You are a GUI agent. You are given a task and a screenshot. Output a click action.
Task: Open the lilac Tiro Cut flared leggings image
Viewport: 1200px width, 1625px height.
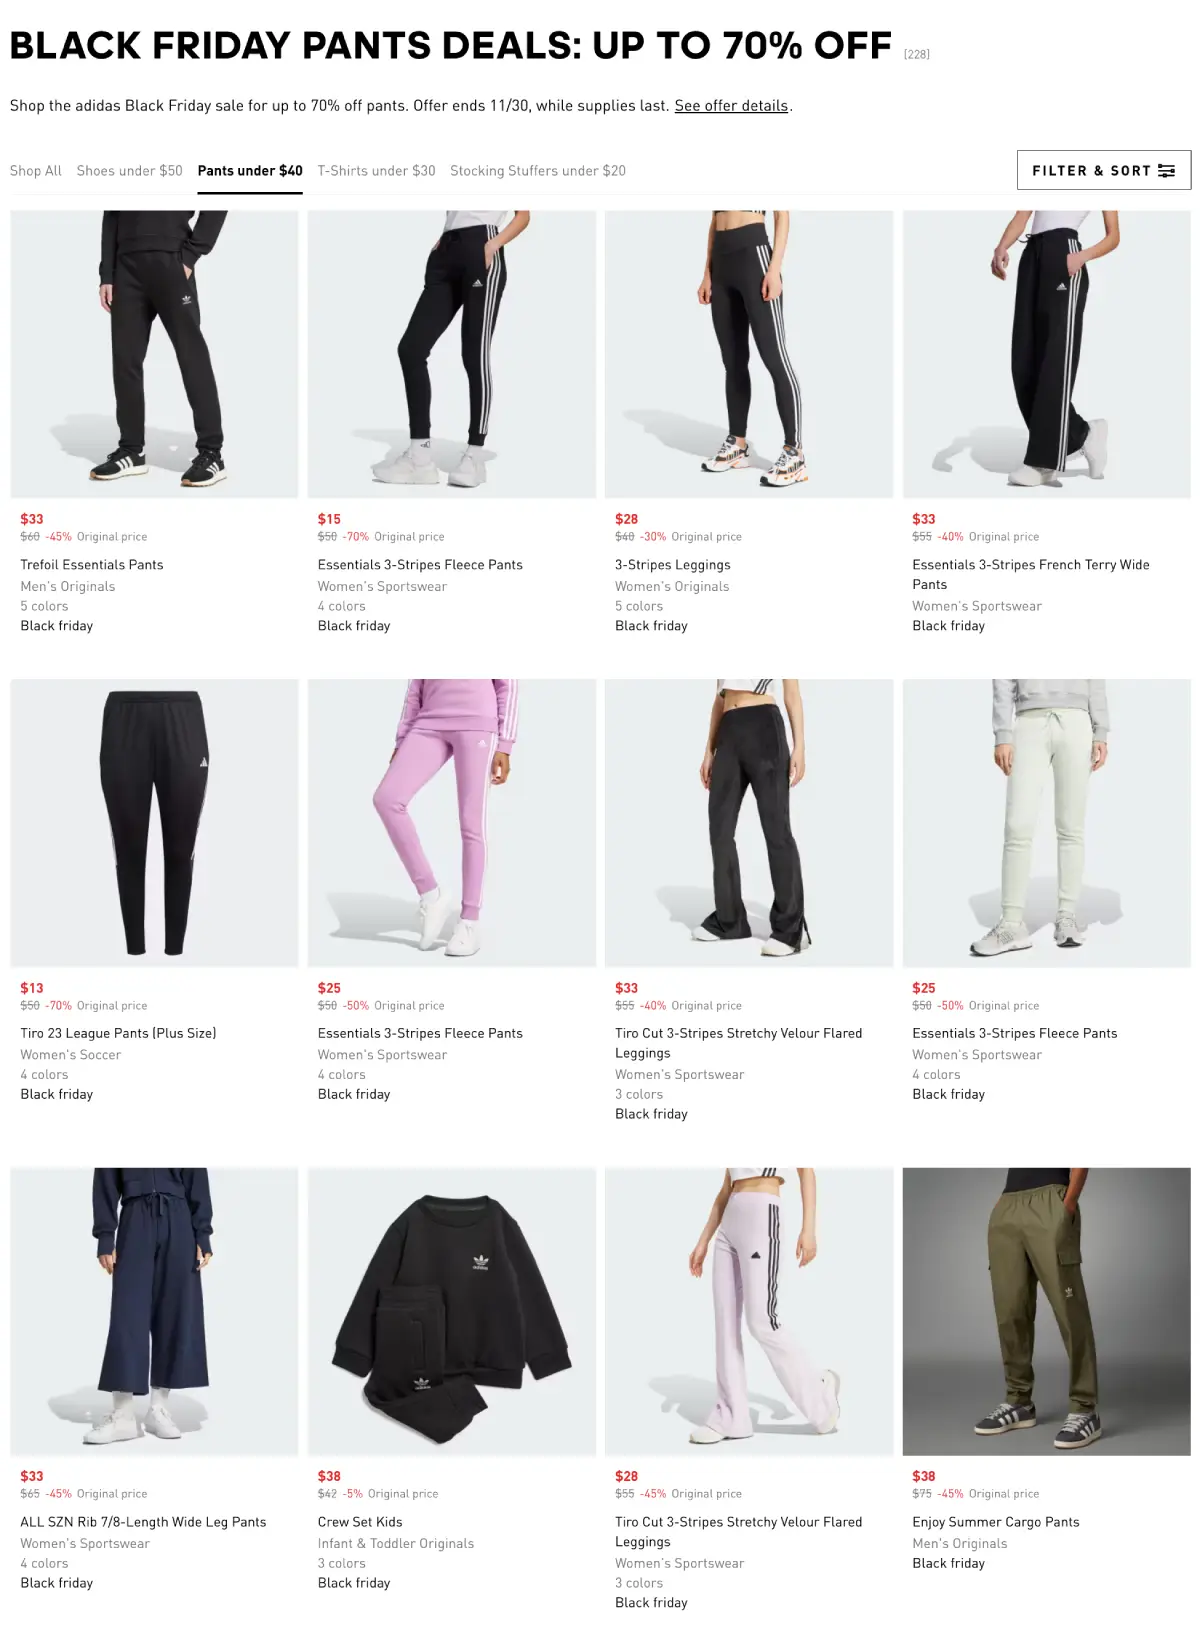click(x=749, y=1311)
